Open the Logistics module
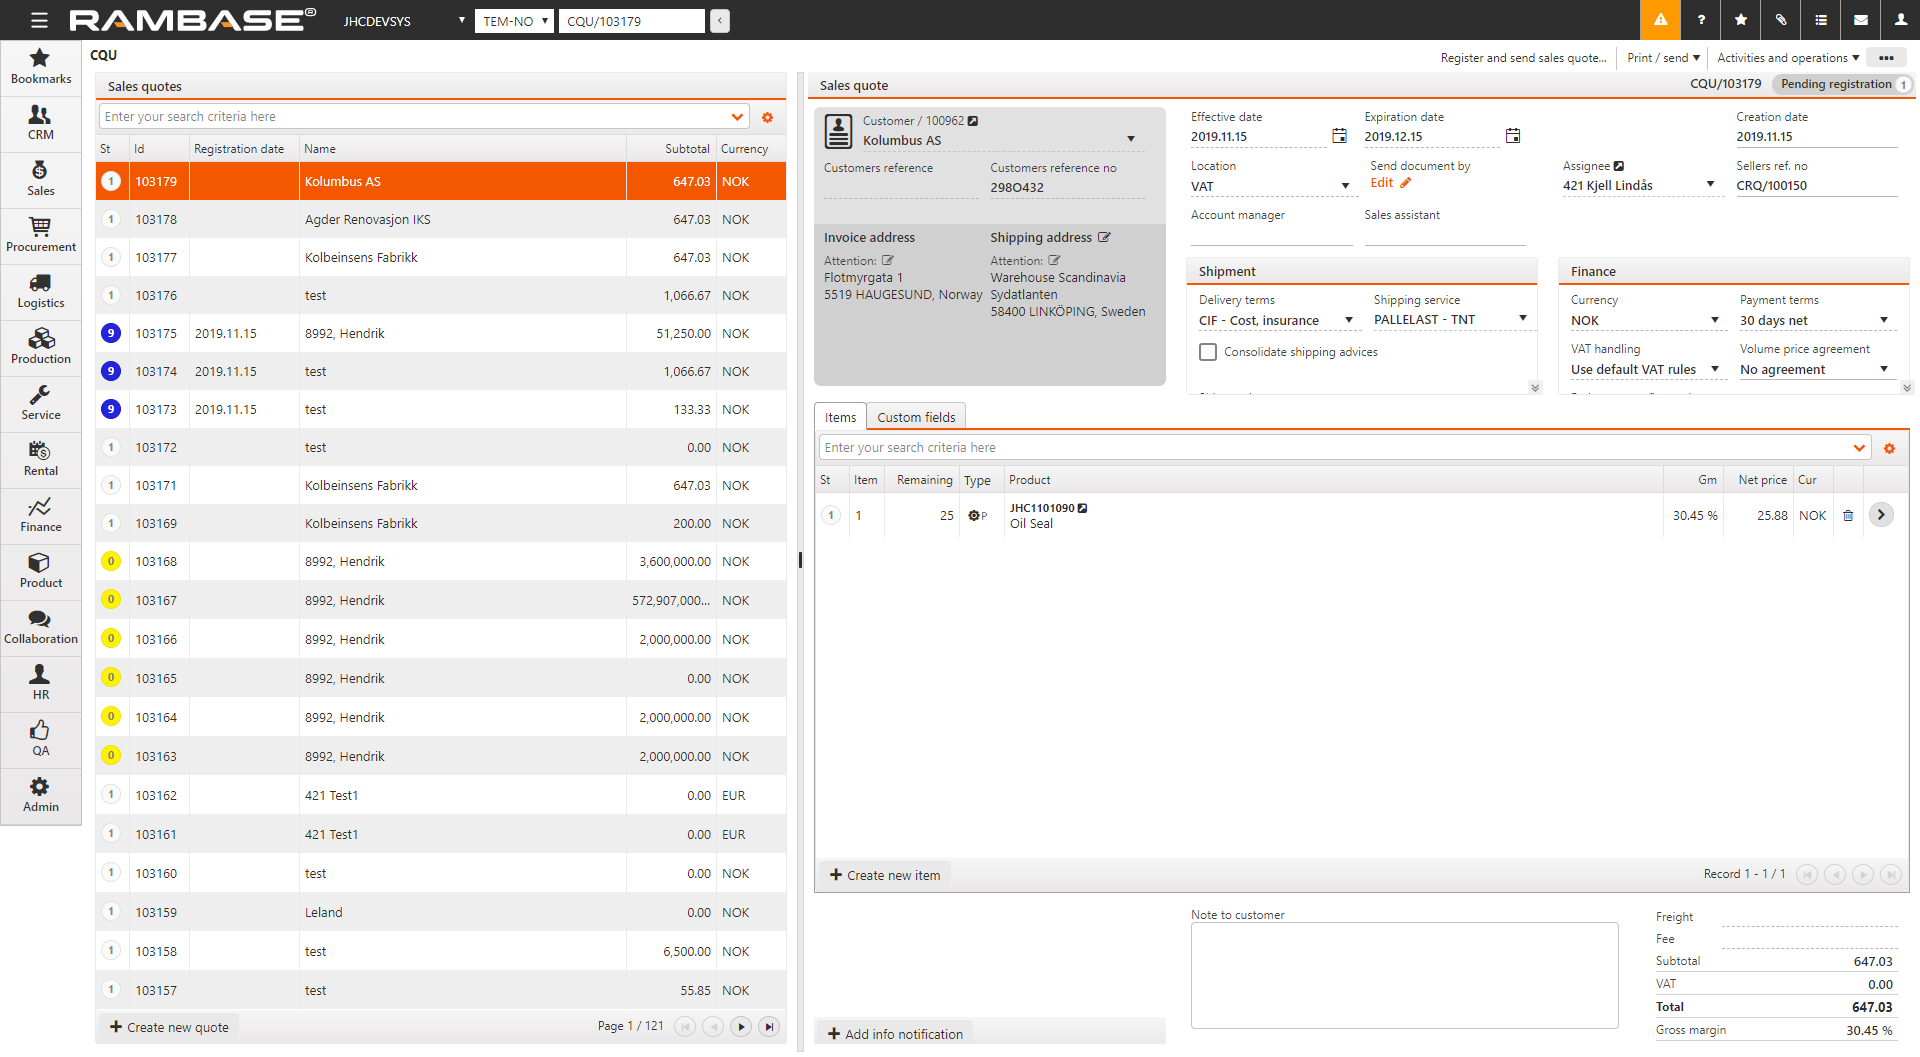1920x1057 pixels. click(x=40, y=291)
